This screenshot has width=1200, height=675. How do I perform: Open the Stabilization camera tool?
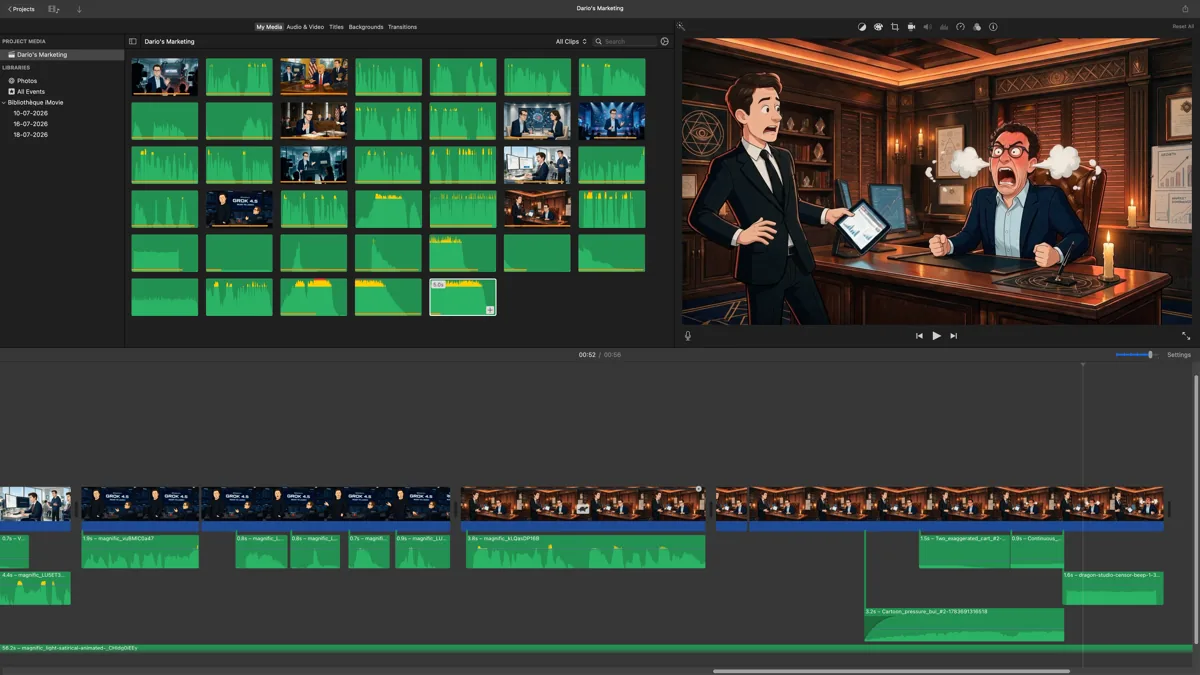tap(911, 27)
